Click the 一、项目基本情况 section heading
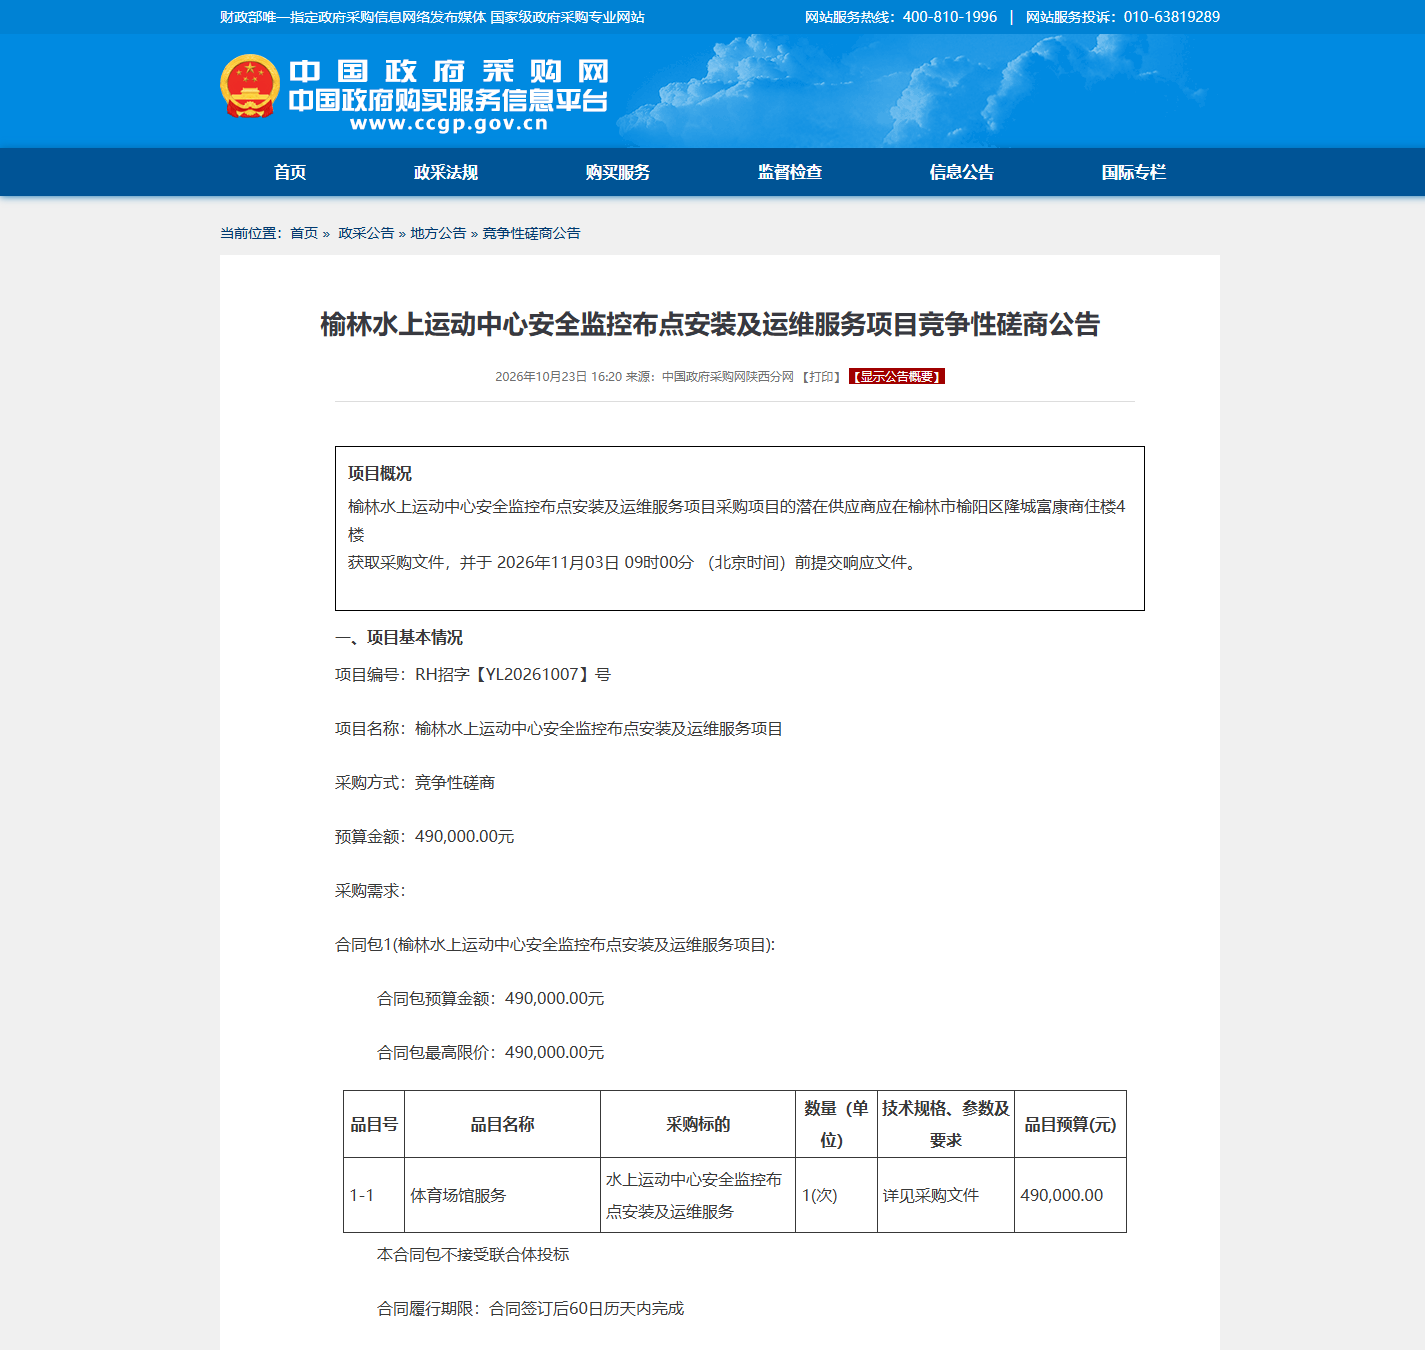1425x1350 pixels. (399, 638)
